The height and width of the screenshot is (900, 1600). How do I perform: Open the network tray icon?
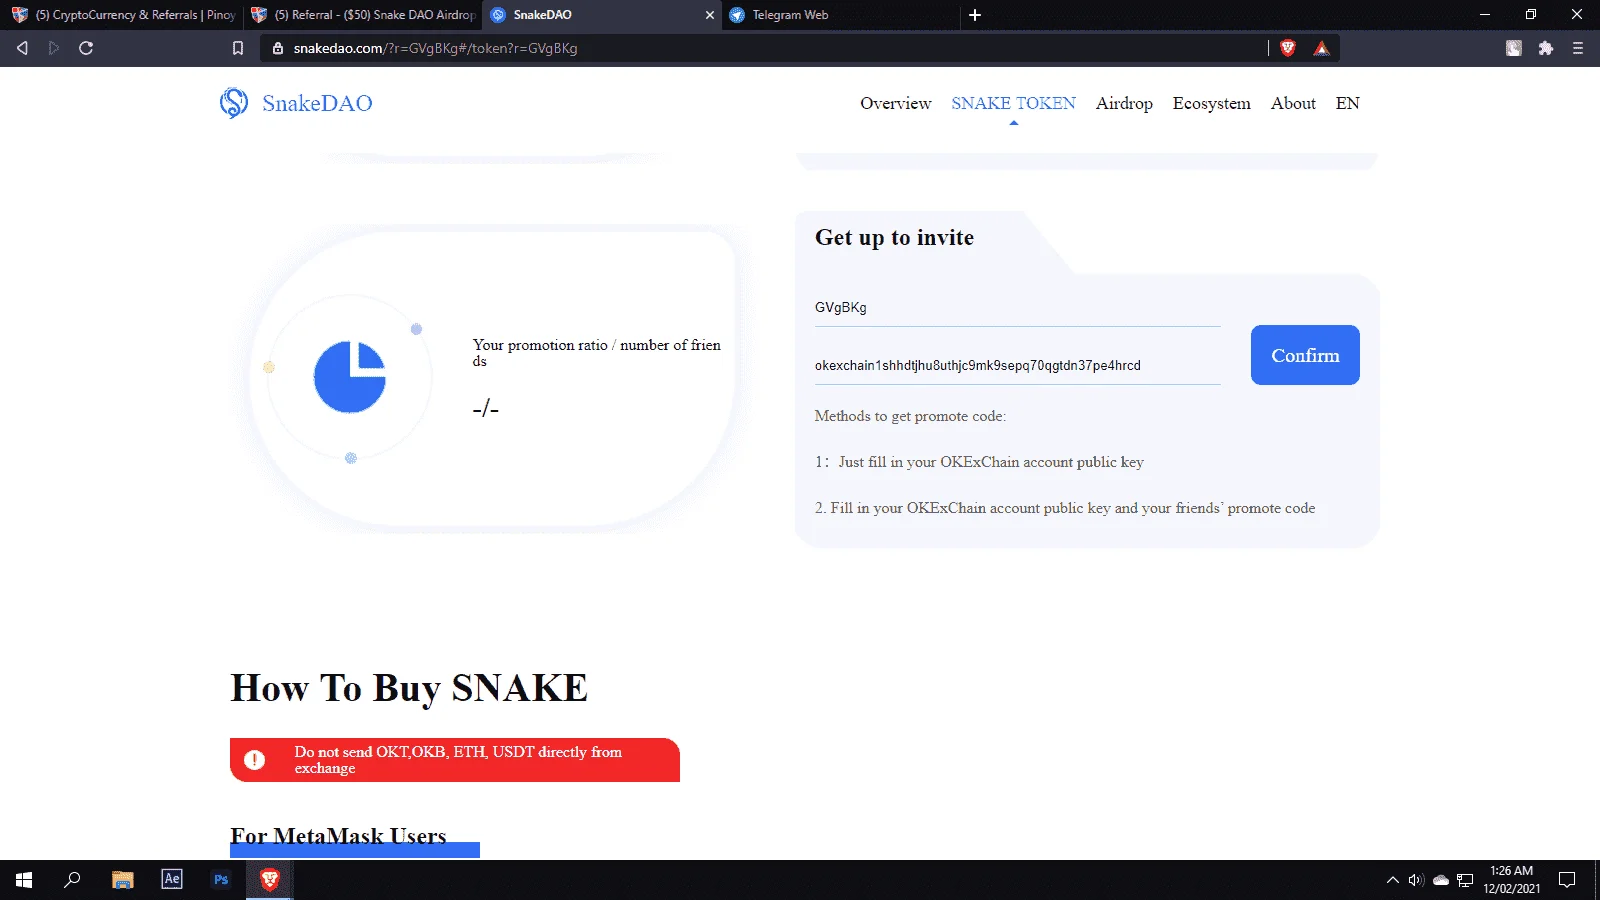1465,880
